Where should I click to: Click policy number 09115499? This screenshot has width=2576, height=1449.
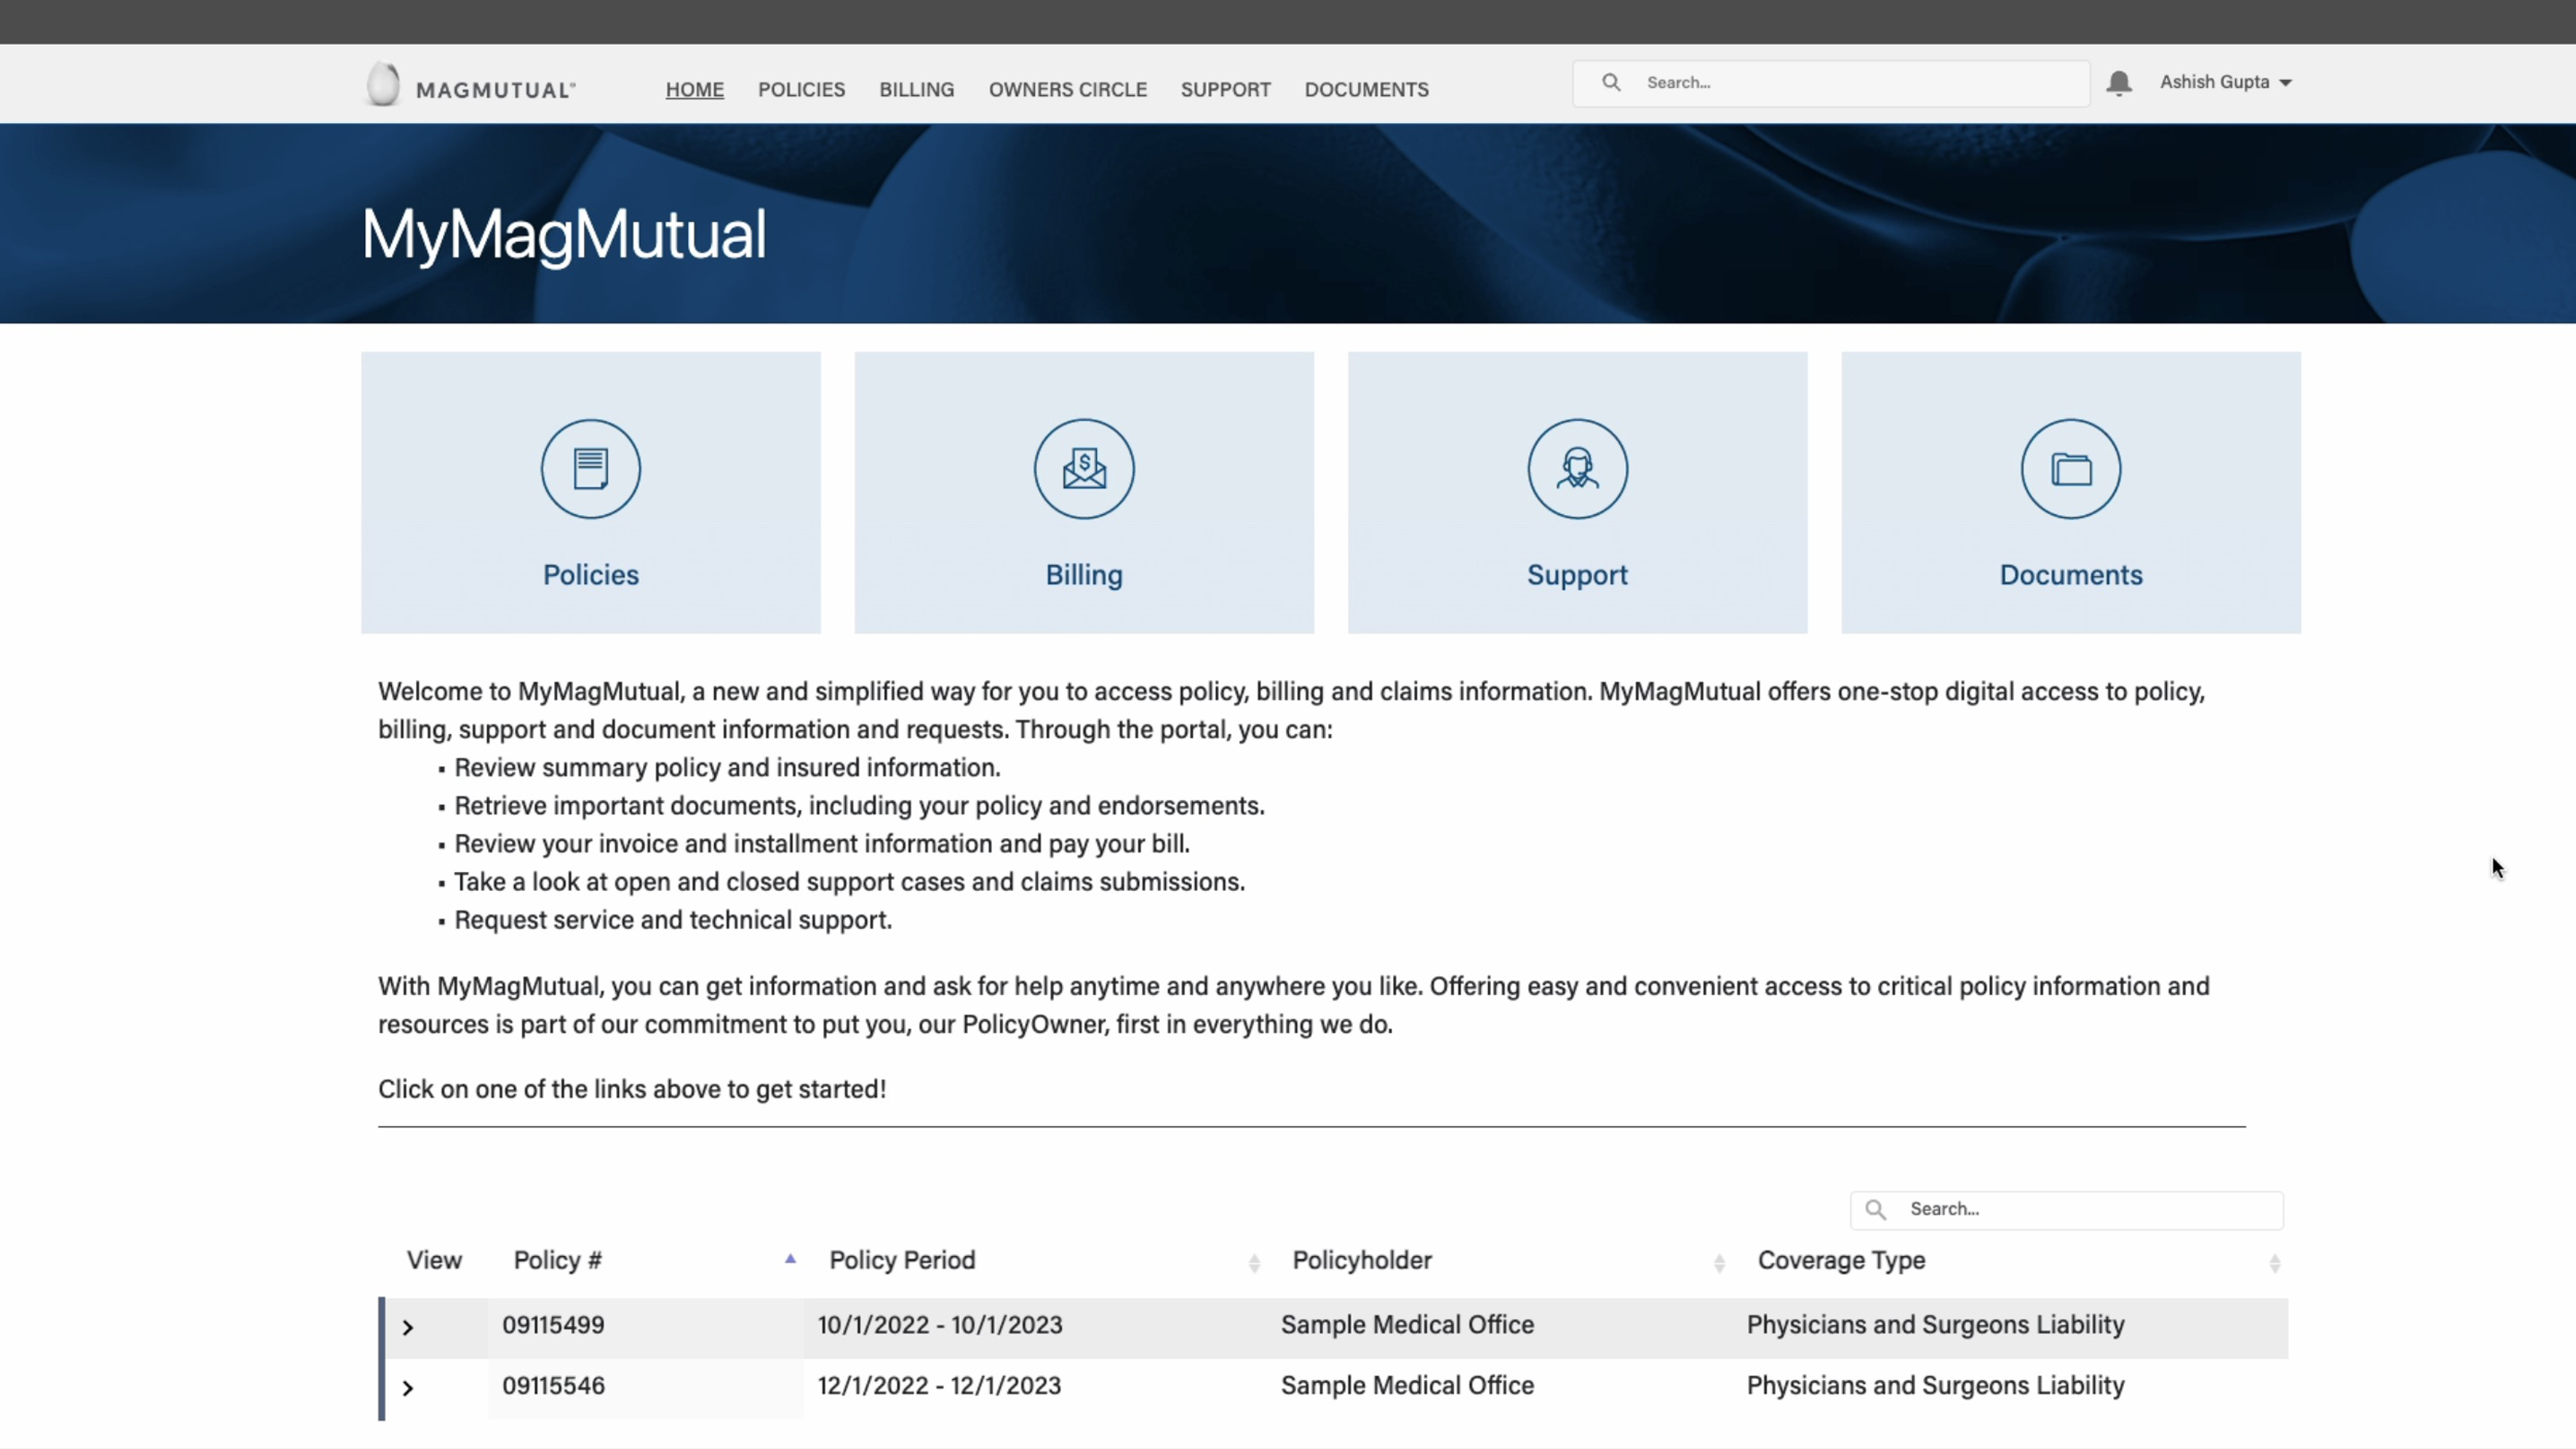pyautogui.click(x=553, y=1325)
